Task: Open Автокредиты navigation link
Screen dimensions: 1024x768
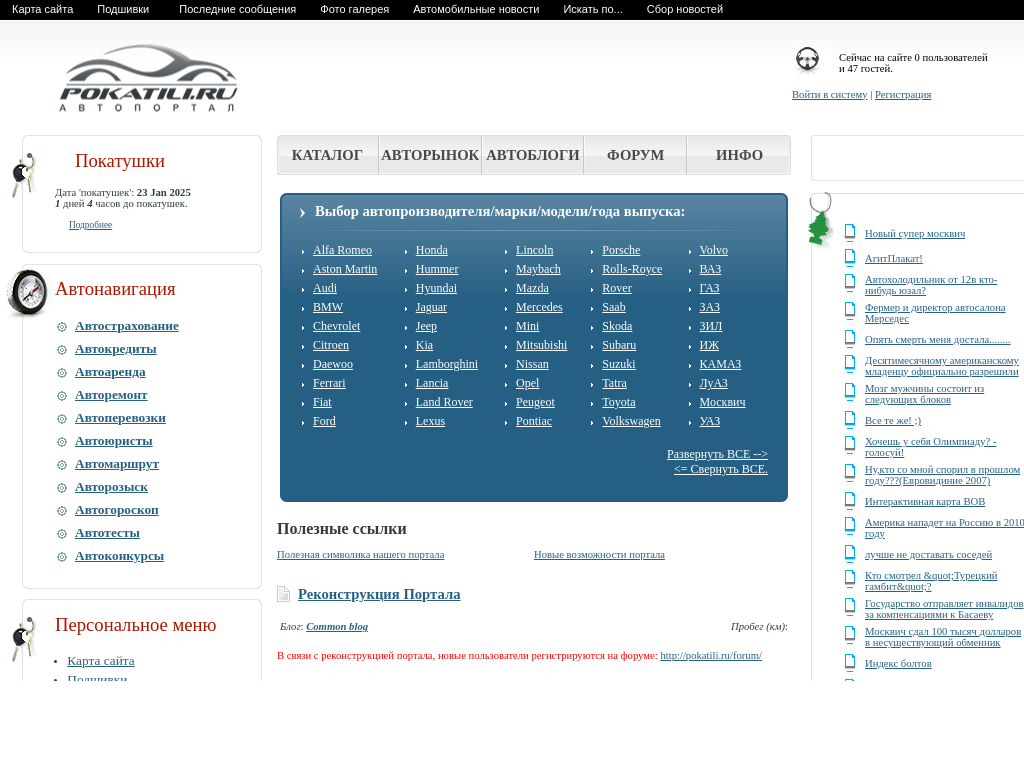Action: pos(116,349)
